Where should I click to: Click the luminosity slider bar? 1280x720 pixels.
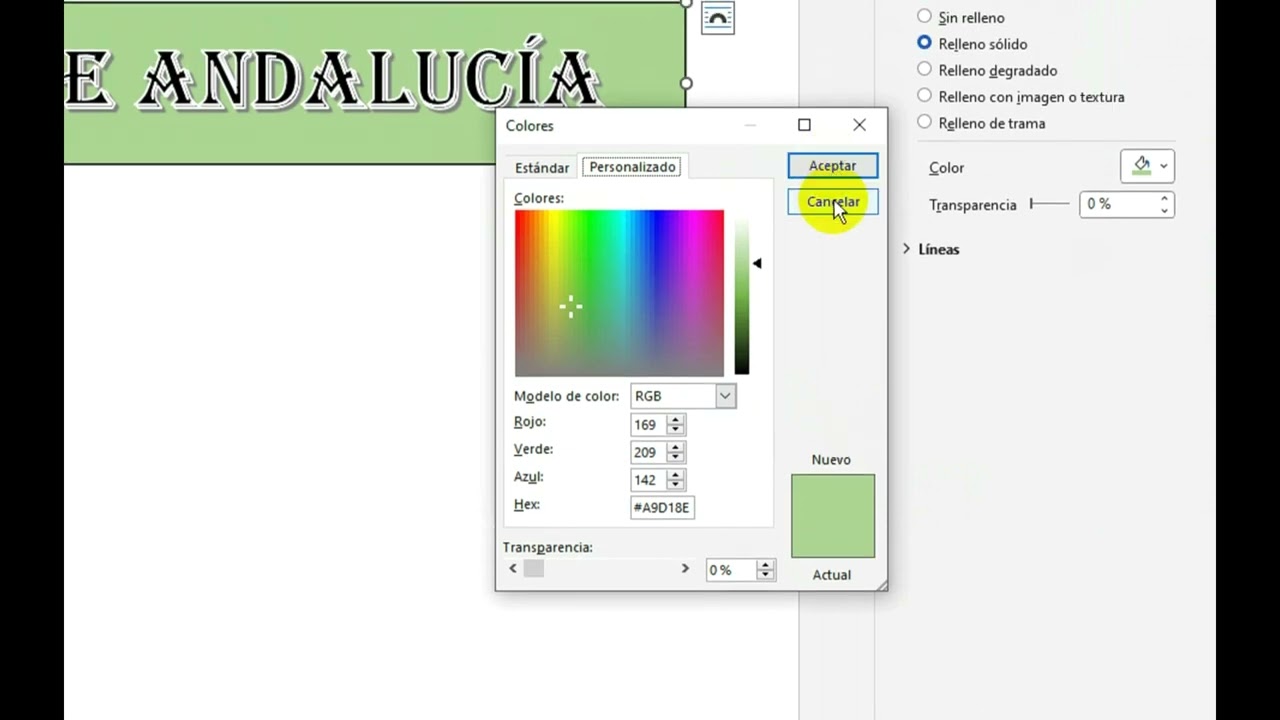[742, 293]
